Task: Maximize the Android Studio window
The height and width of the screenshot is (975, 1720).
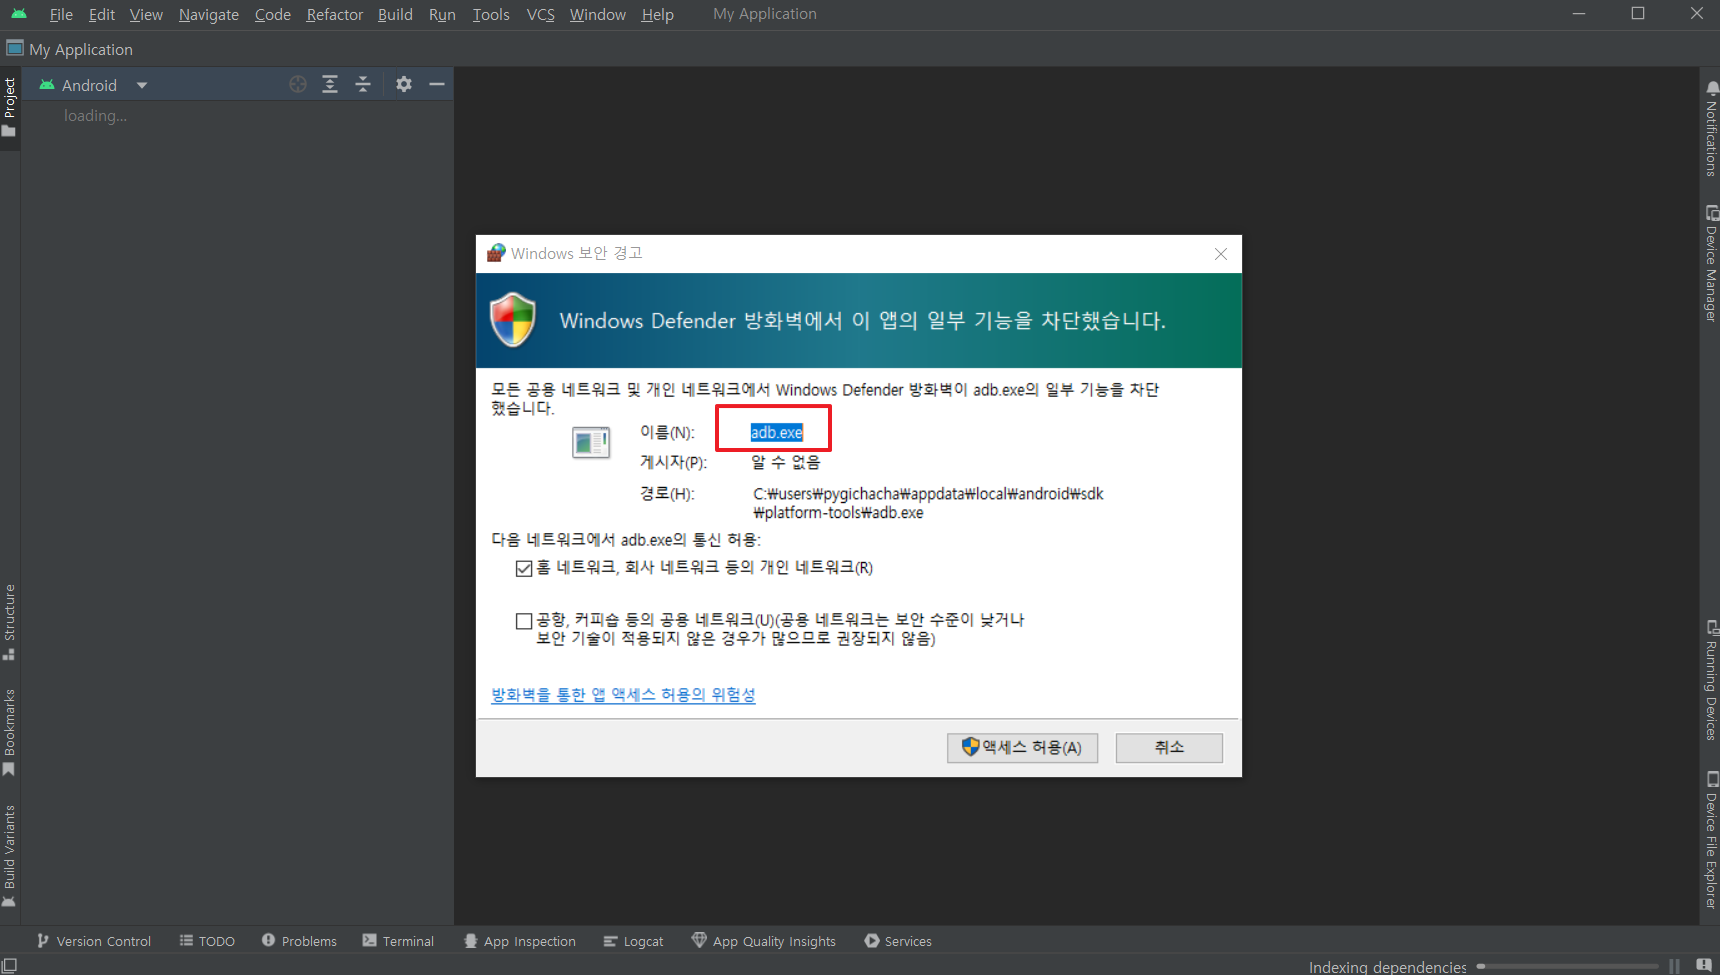Action: pos(1638,14)
